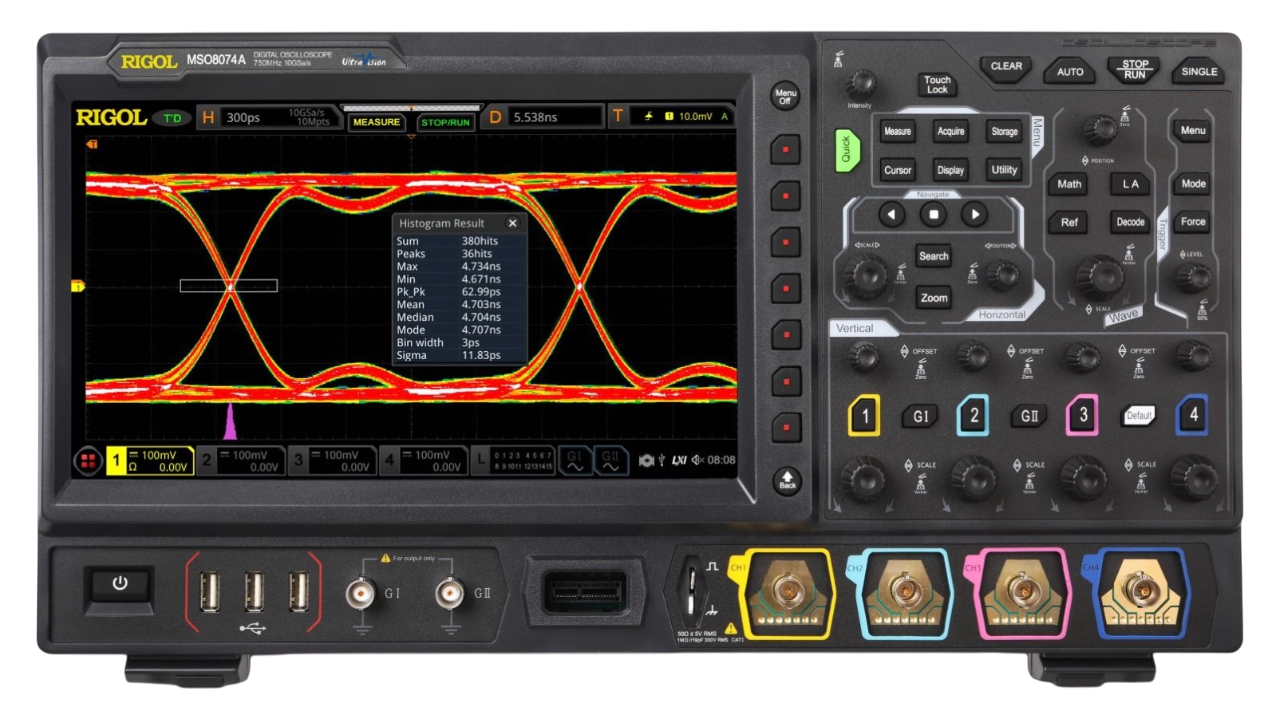Select the orange trigger level marker on the waveform

pyautogui.click(x=91, y=145)
